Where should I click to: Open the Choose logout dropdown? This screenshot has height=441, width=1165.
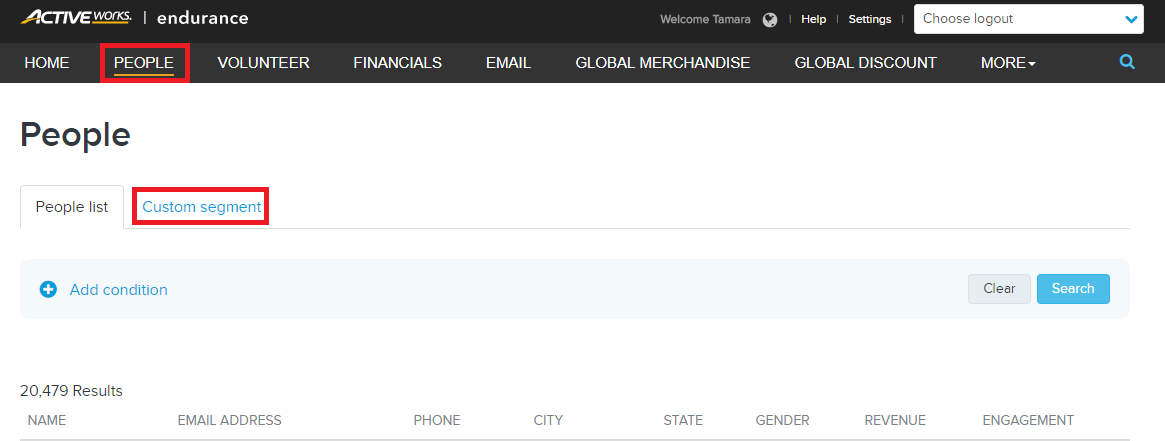[x=1028, y=19]
